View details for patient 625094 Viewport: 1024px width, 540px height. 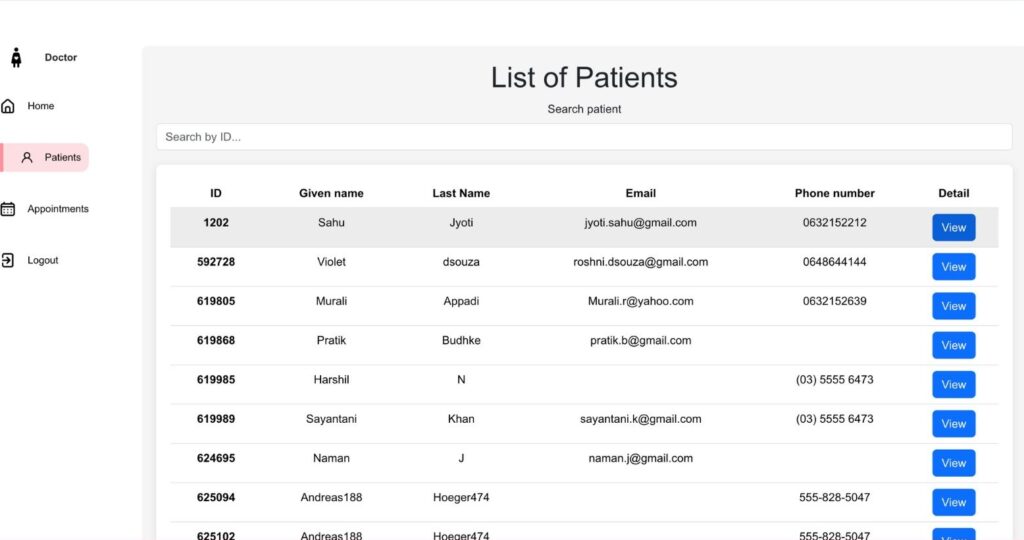point(953,502)
